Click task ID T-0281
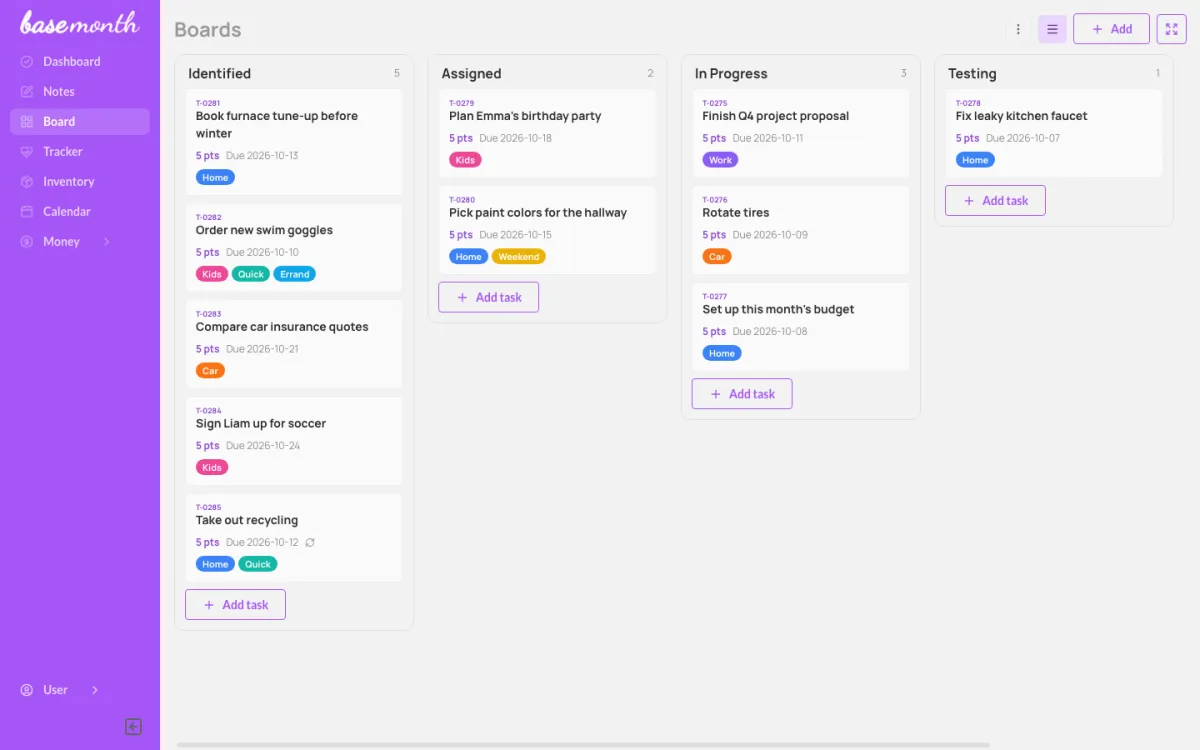1200x750 pixels. [208, 103]
